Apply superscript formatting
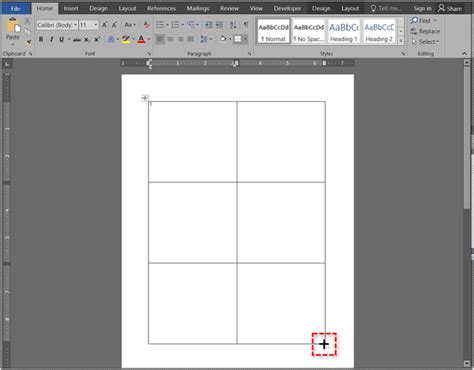 point(97,40)
